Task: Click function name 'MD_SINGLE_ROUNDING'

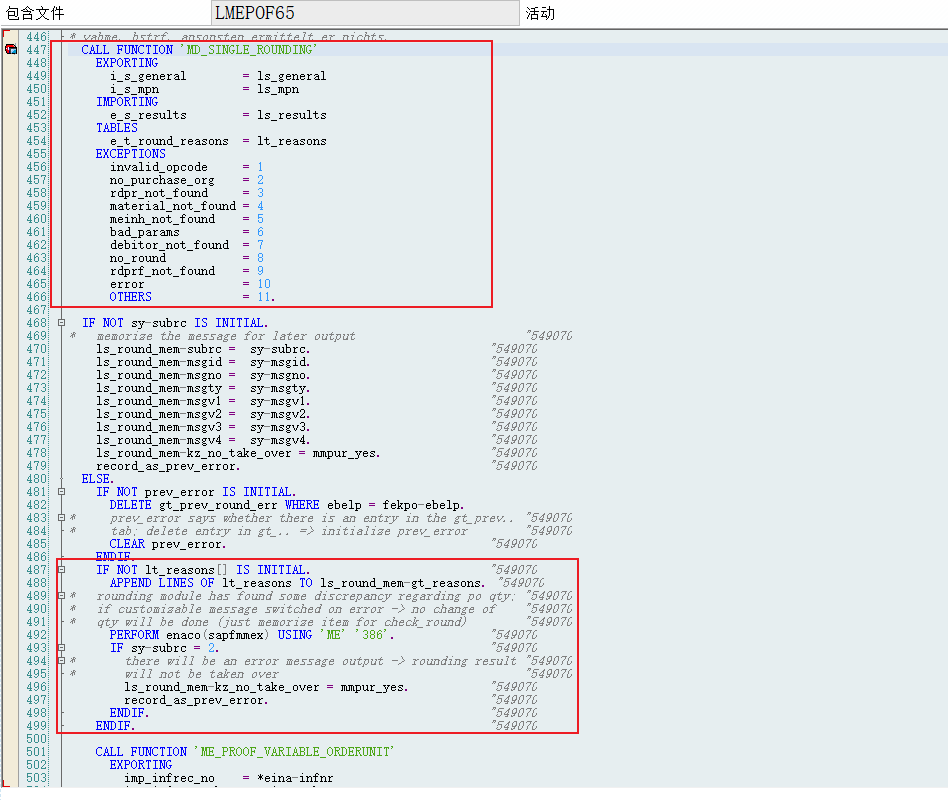Action: pos(248,50)
